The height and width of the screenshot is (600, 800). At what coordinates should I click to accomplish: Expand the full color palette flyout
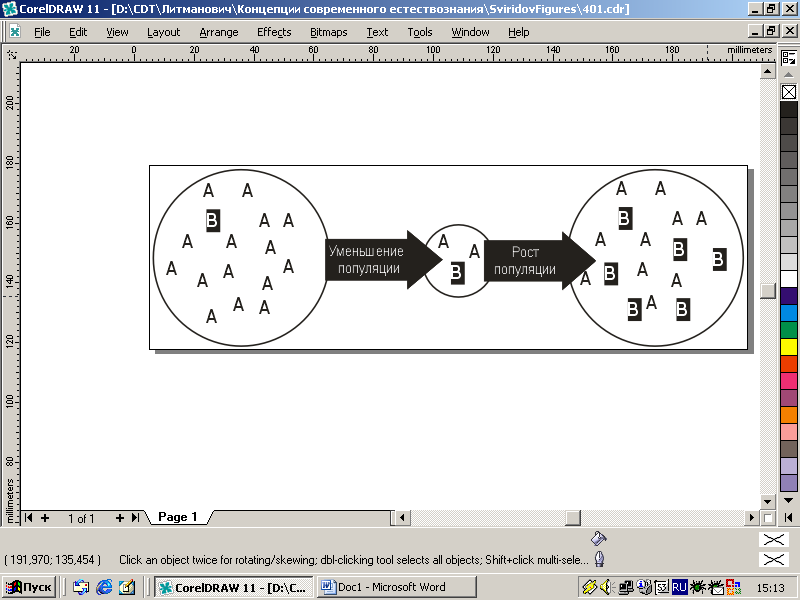click(x=788, y=518)
